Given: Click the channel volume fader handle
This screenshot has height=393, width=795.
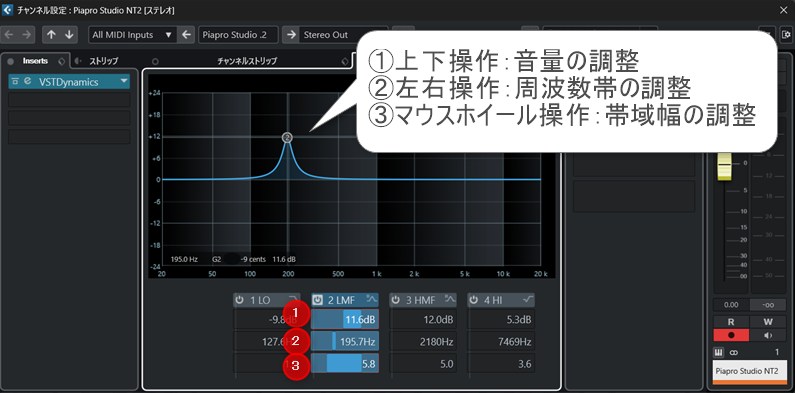Looking at the screenshot, I should click(724, 167).
